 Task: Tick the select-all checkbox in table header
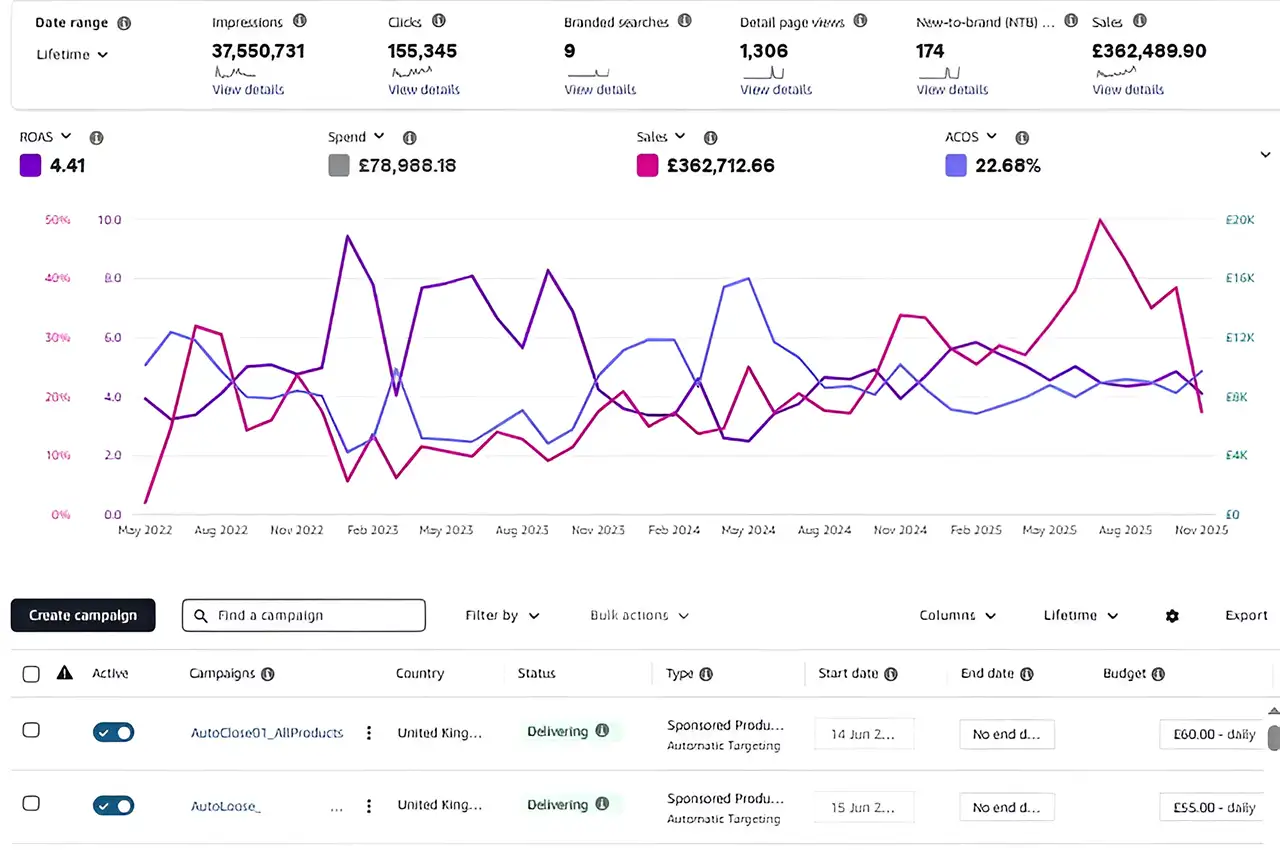(x=31, y=674)
